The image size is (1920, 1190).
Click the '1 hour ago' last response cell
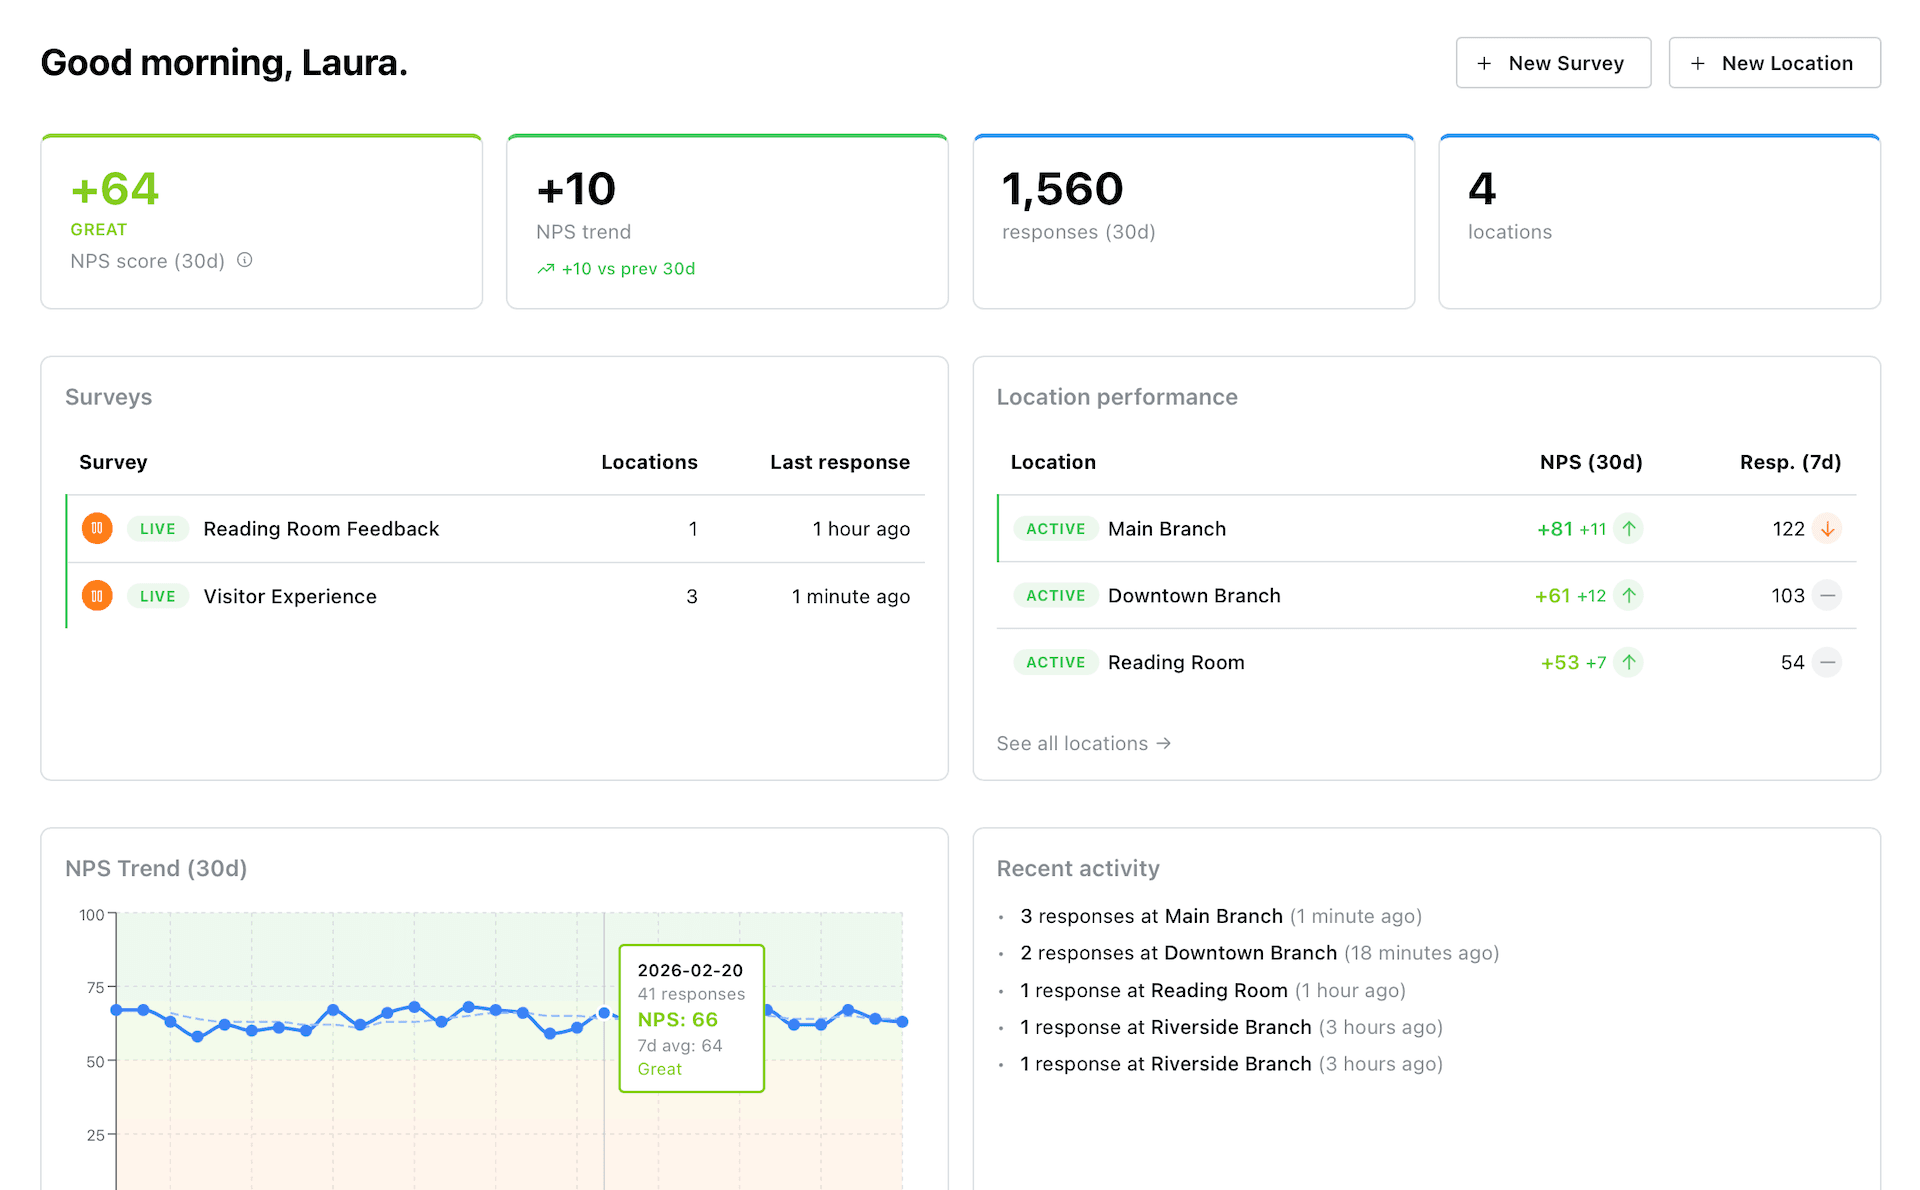coord(861,529)
